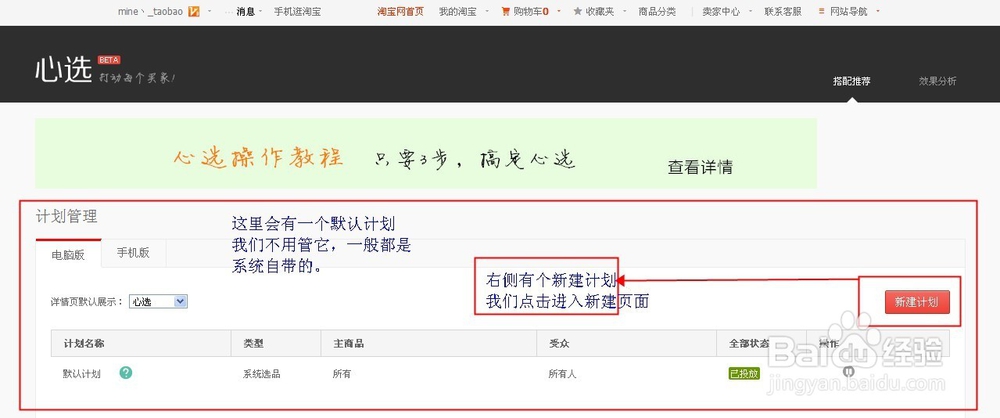
Task: Click the 计划管理 section heading
Action: tap(66, 216)
